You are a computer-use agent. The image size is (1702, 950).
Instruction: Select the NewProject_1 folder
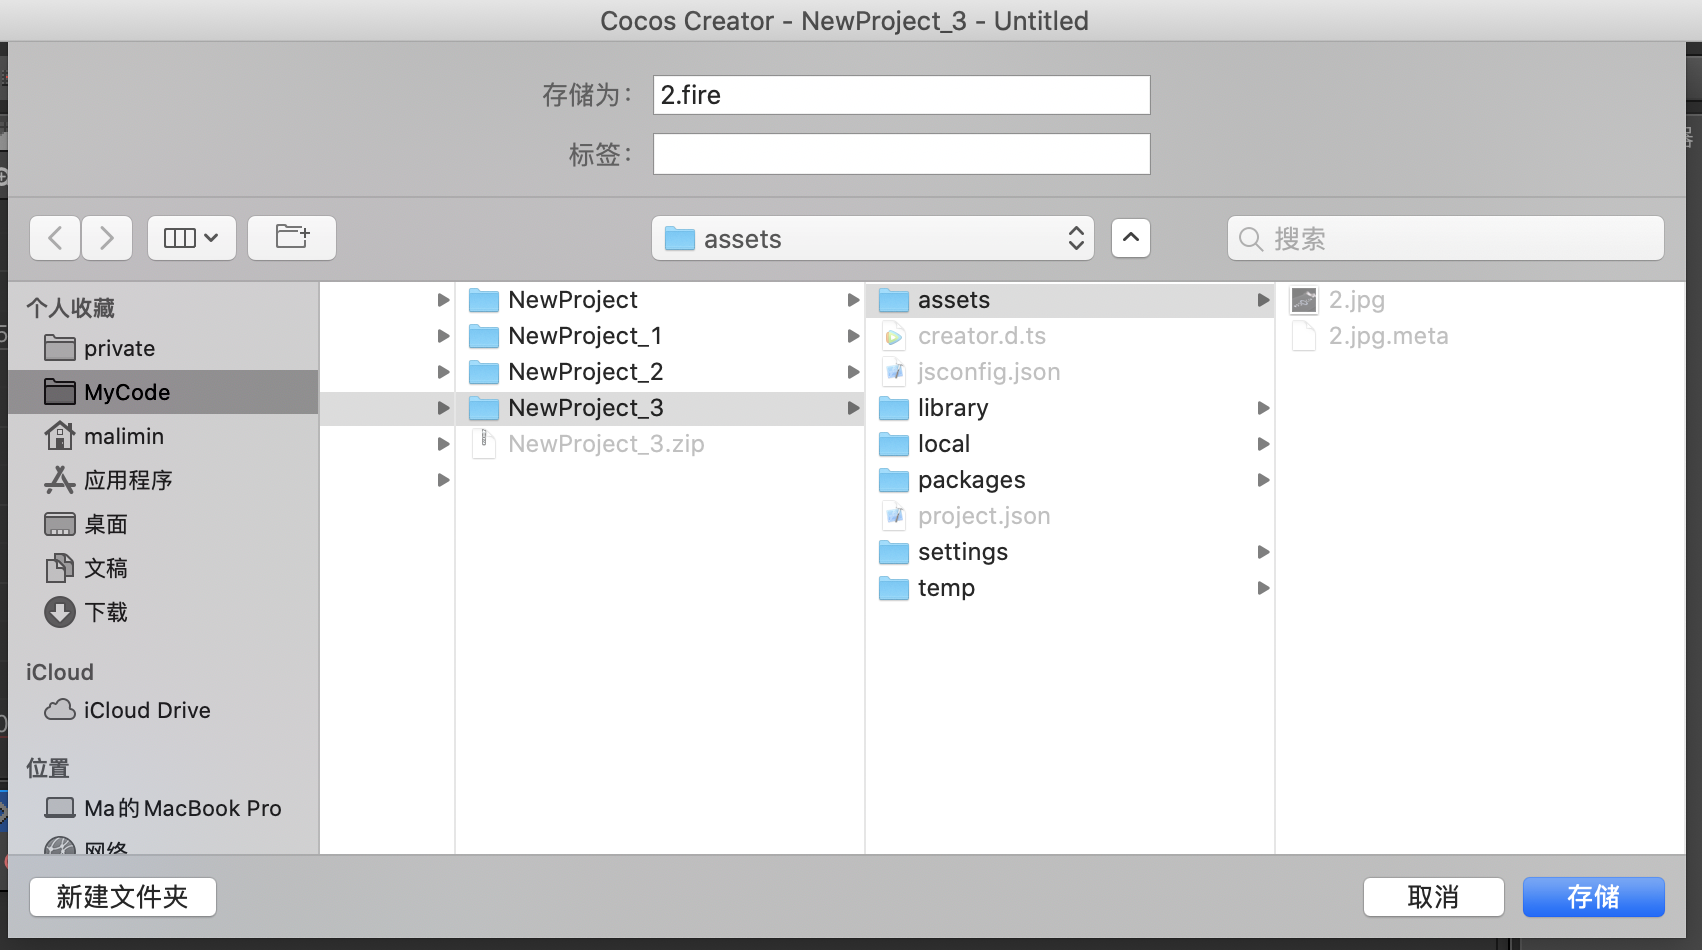(x=660, y=336)
